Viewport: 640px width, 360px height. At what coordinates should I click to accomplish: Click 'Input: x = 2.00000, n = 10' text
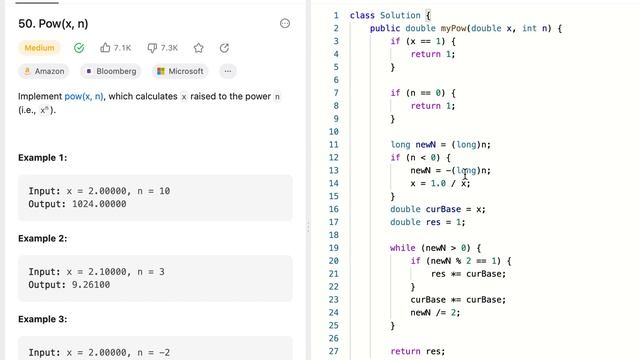(99, 191)
